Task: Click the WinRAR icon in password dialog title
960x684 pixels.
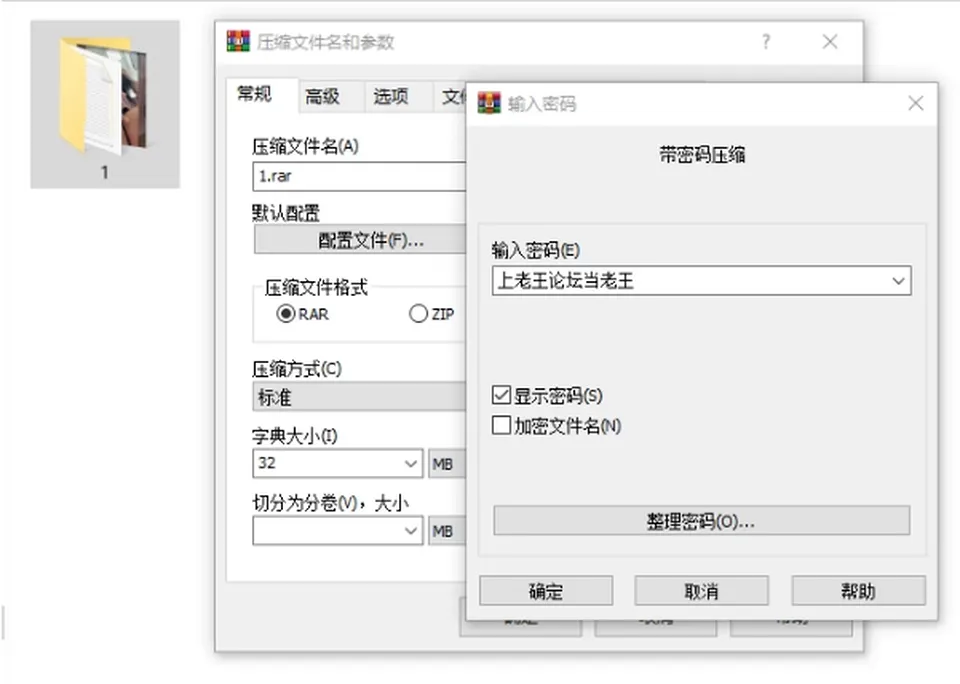Action: click(489, 103)
